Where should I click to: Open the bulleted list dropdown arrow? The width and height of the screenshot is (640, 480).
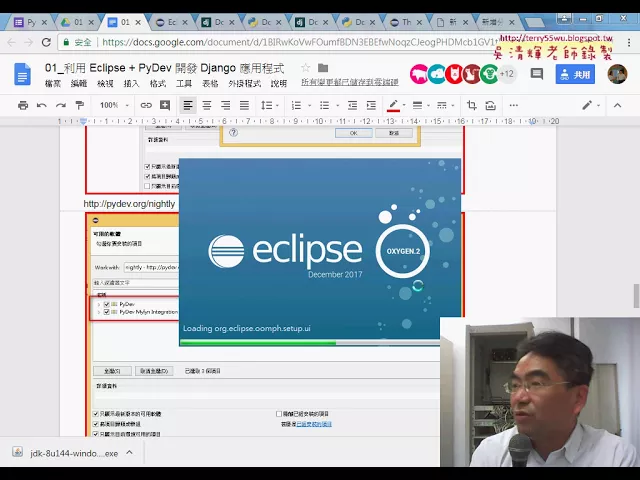pos(338,105)
